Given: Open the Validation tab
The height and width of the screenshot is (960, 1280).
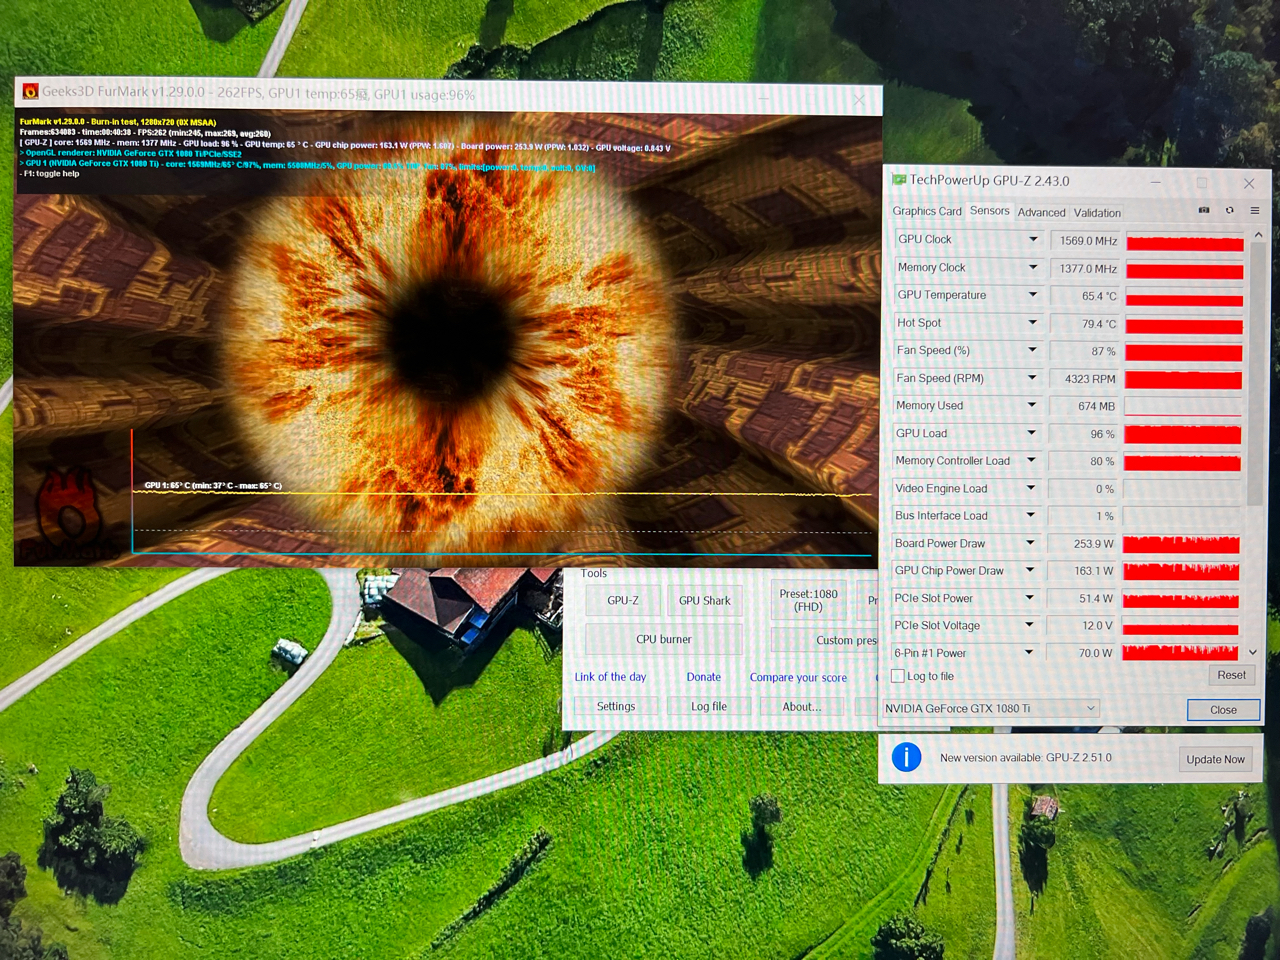Looking at the screenshot, I should [1097, 212].
